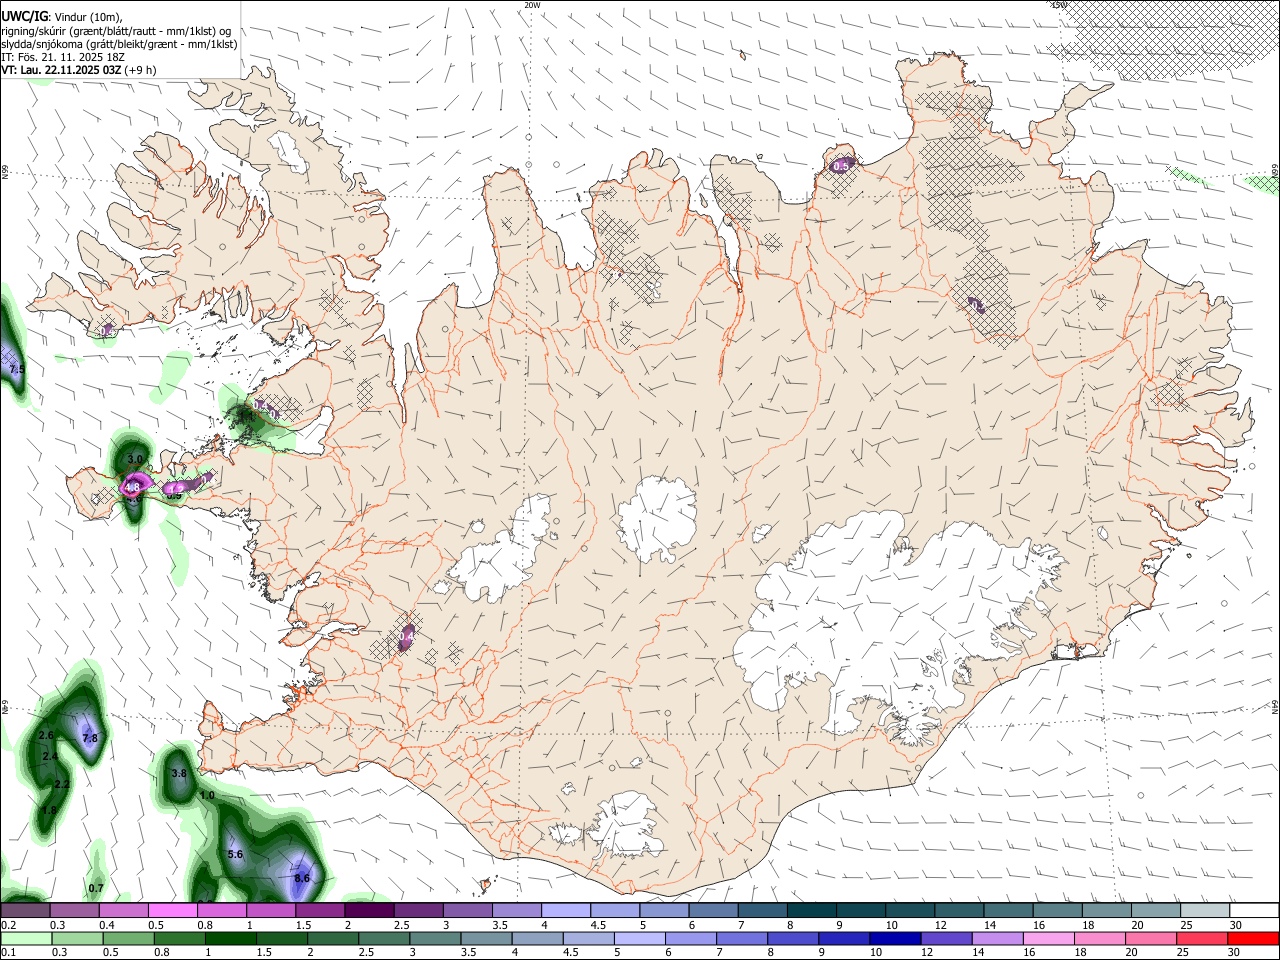Click the 1.0 precipitation value label

click(x=207, y=795)
